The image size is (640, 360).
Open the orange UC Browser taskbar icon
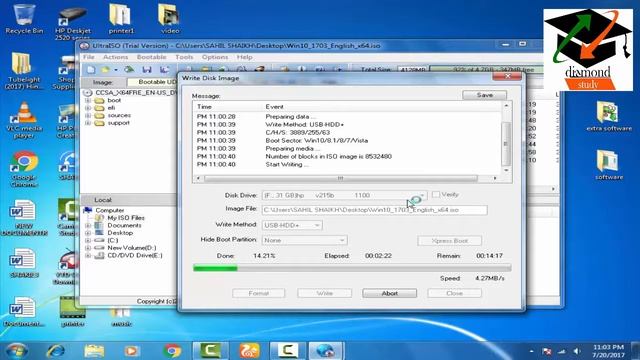point(249,351)
